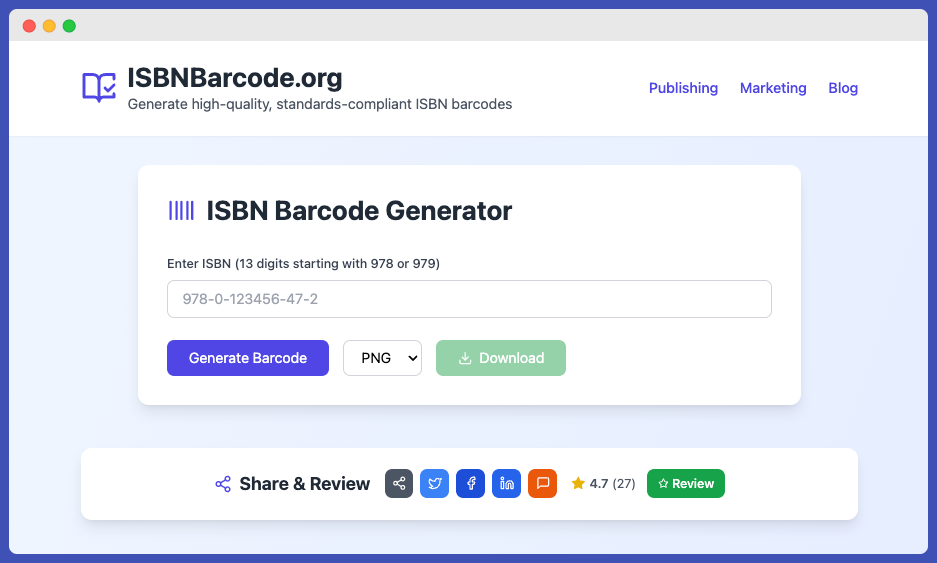The image size is (937, 563).
Task: Click the ISBN Barcode Generator heading
Action: (359, 211)
